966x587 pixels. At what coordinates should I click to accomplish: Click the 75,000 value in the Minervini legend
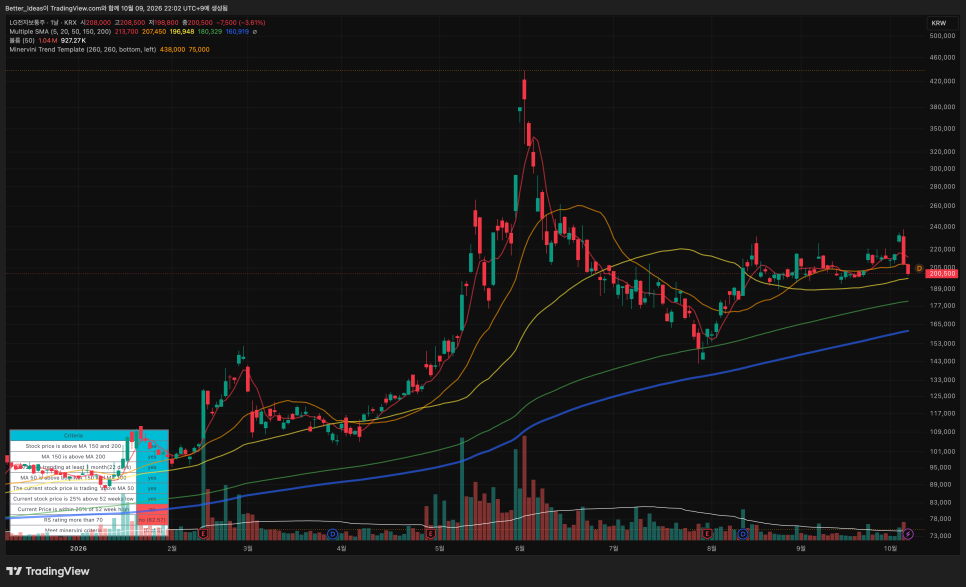click(199, 49)
